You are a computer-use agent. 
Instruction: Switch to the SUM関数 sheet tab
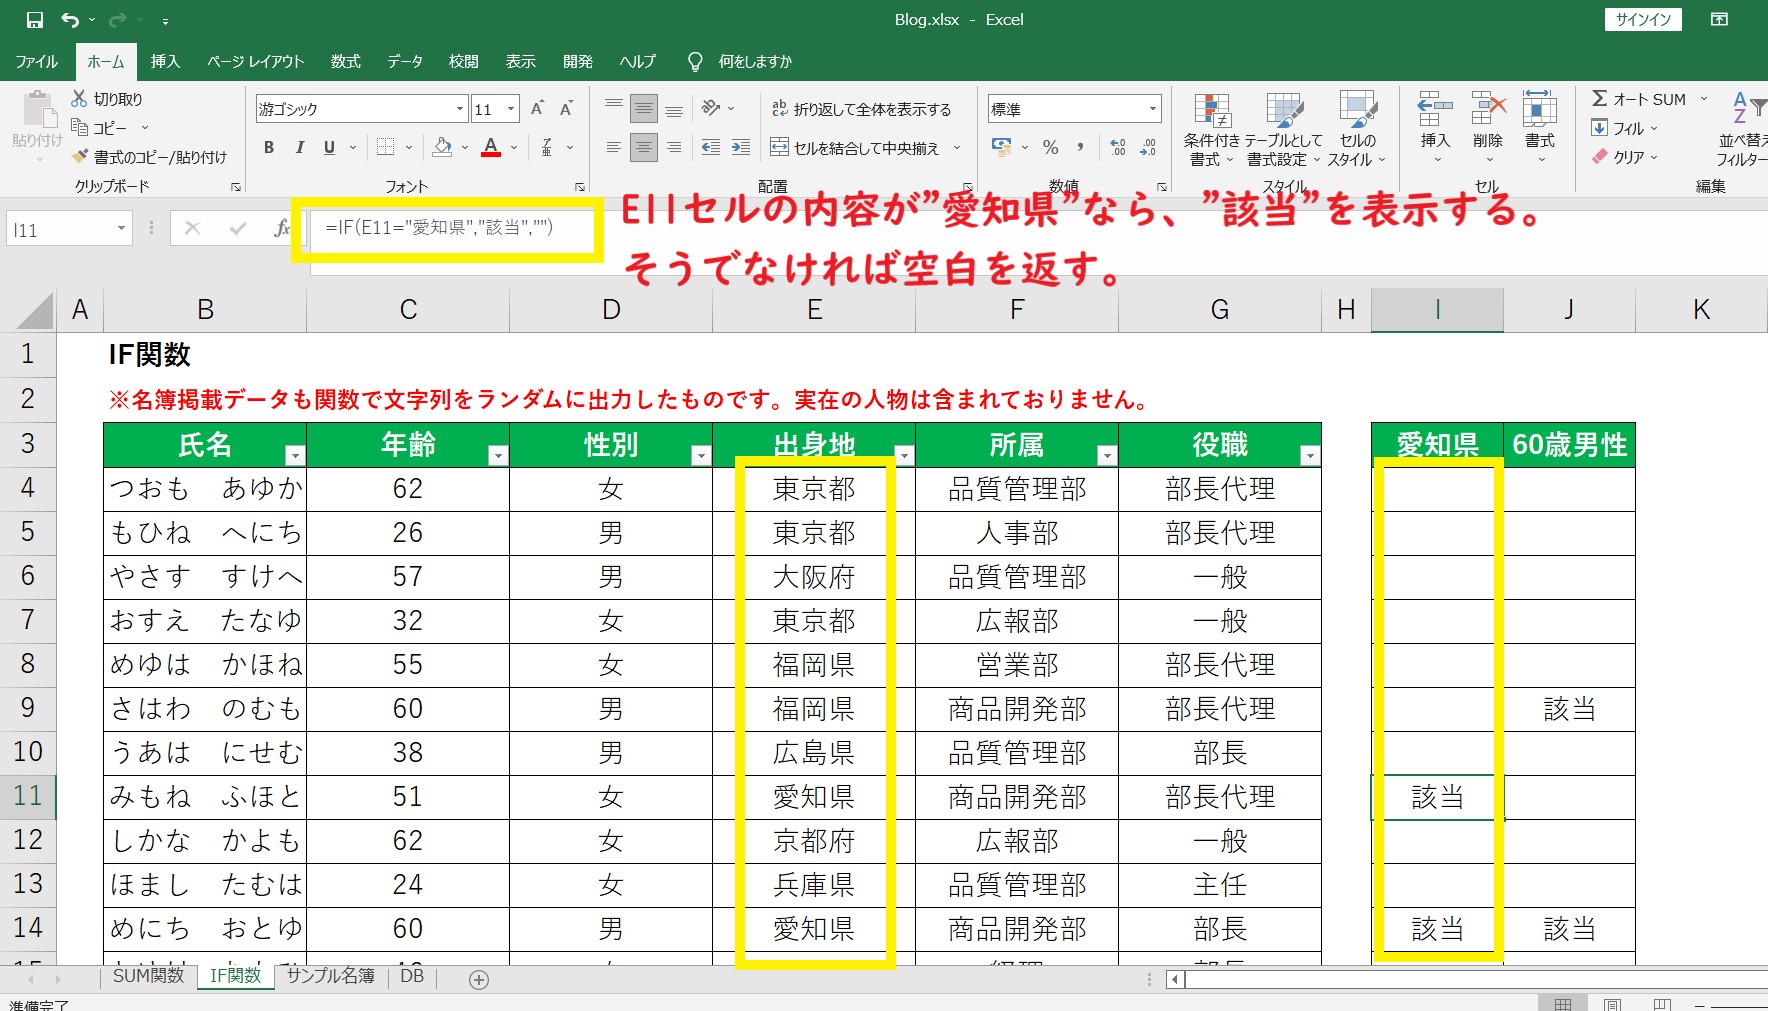pos(148,976)
